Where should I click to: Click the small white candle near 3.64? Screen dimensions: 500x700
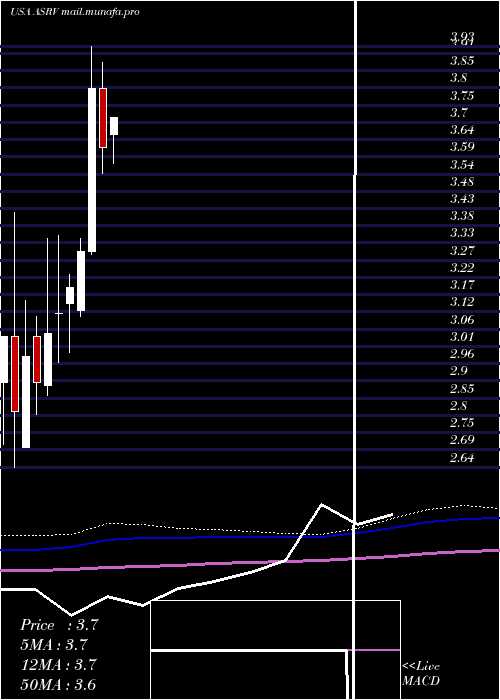pos(114,126)
